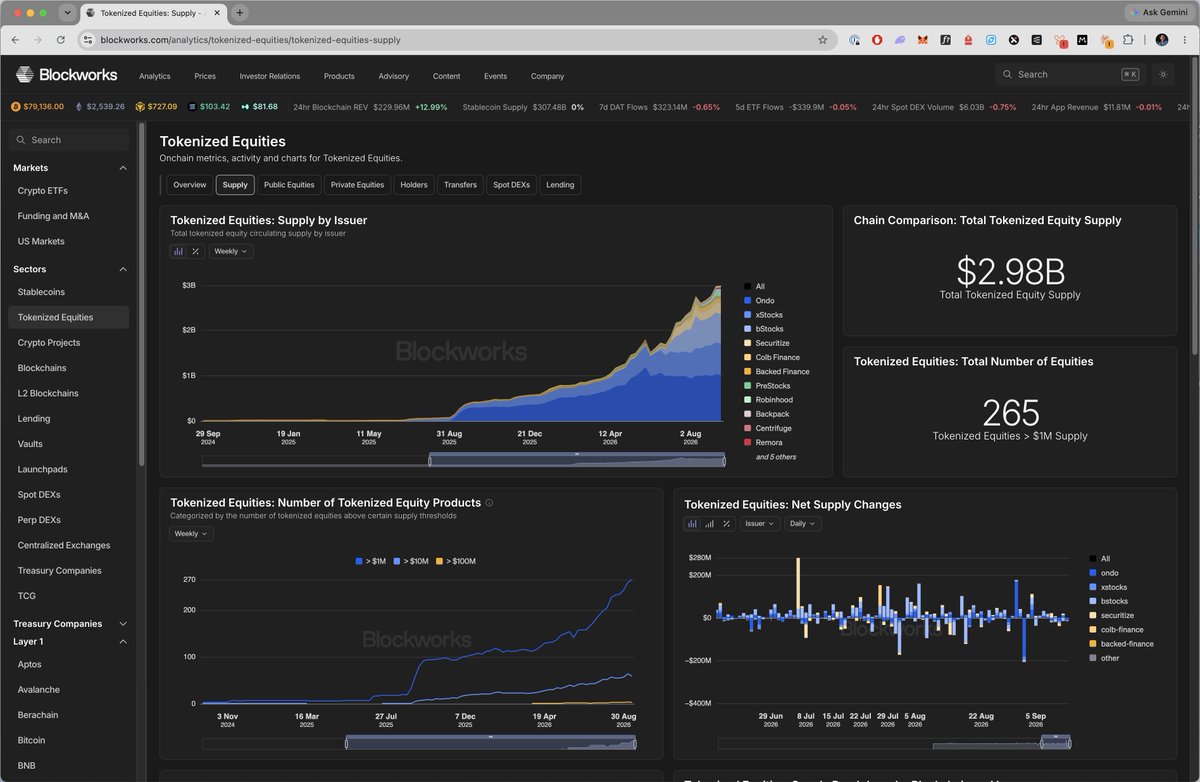Switch to the Lending tab
Screen dimensions: 1200x782
pyautogui.click(x=560, y=185)
